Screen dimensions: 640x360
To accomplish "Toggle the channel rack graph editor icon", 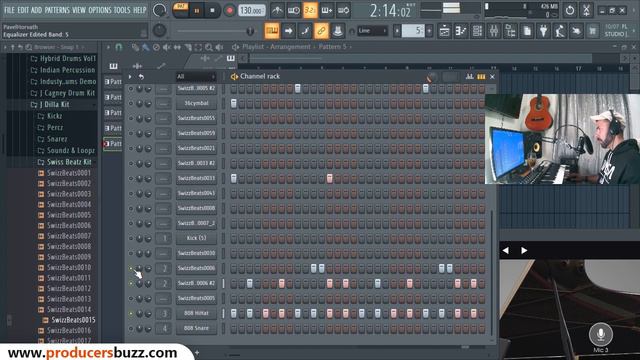I will 469,77.
